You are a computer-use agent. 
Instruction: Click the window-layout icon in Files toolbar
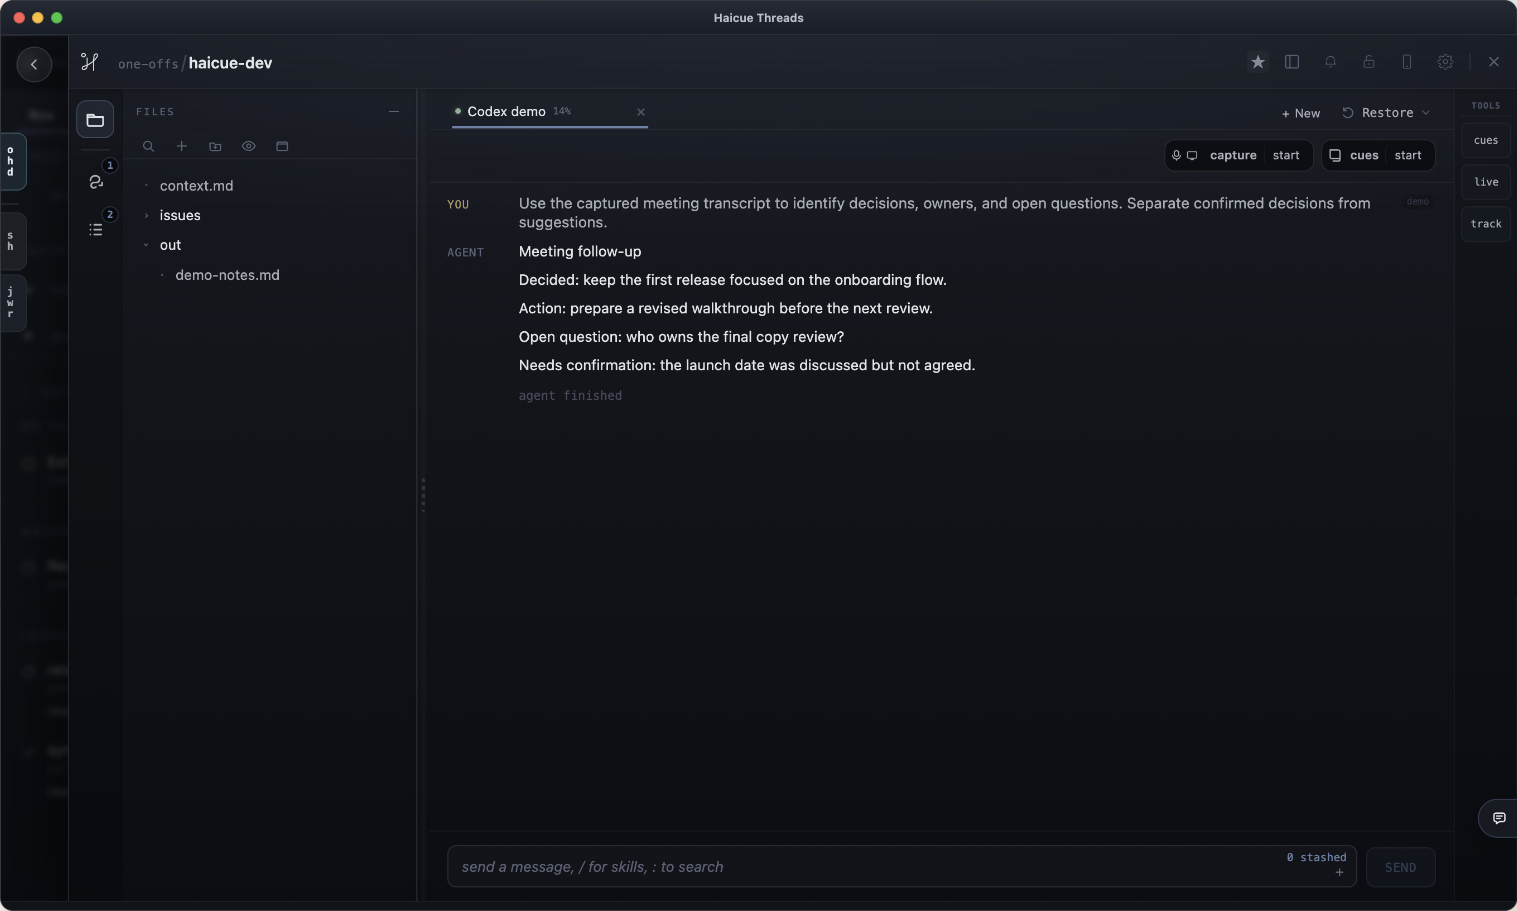coord(282,146)
